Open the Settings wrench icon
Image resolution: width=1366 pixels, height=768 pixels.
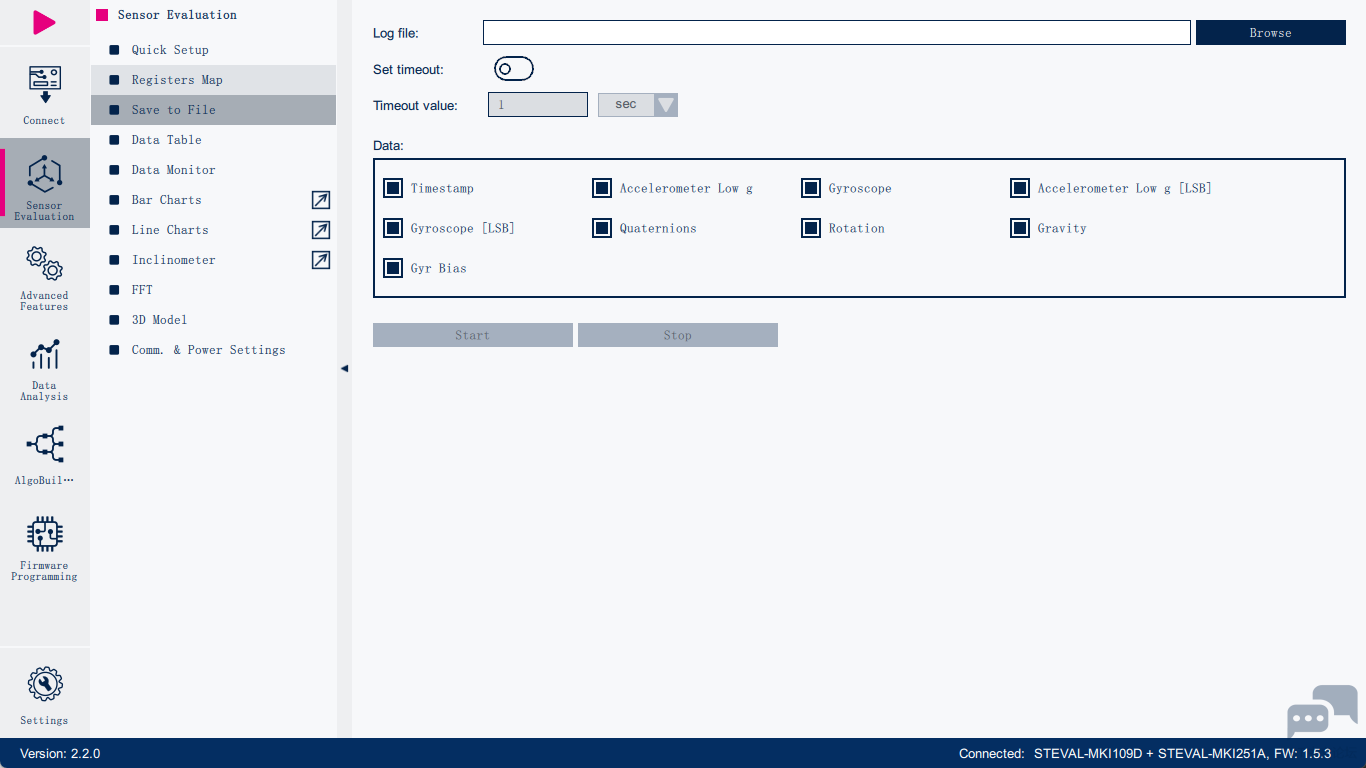pyautogui.click(x=44, y=685)
